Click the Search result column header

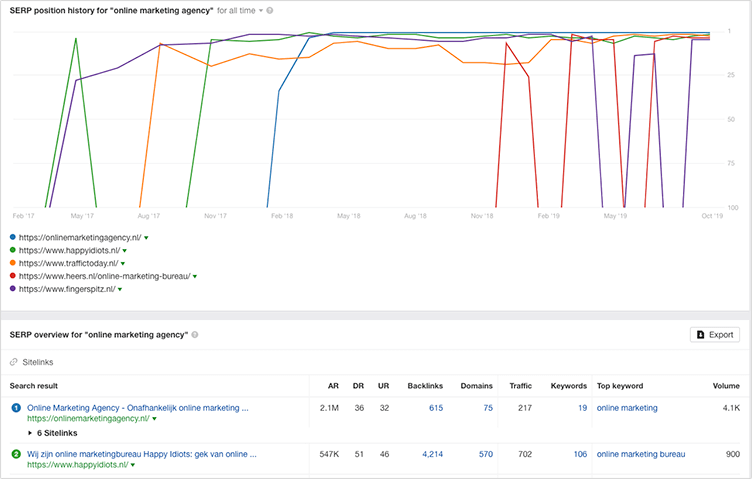pyautogui.click(x=34, y=386)
